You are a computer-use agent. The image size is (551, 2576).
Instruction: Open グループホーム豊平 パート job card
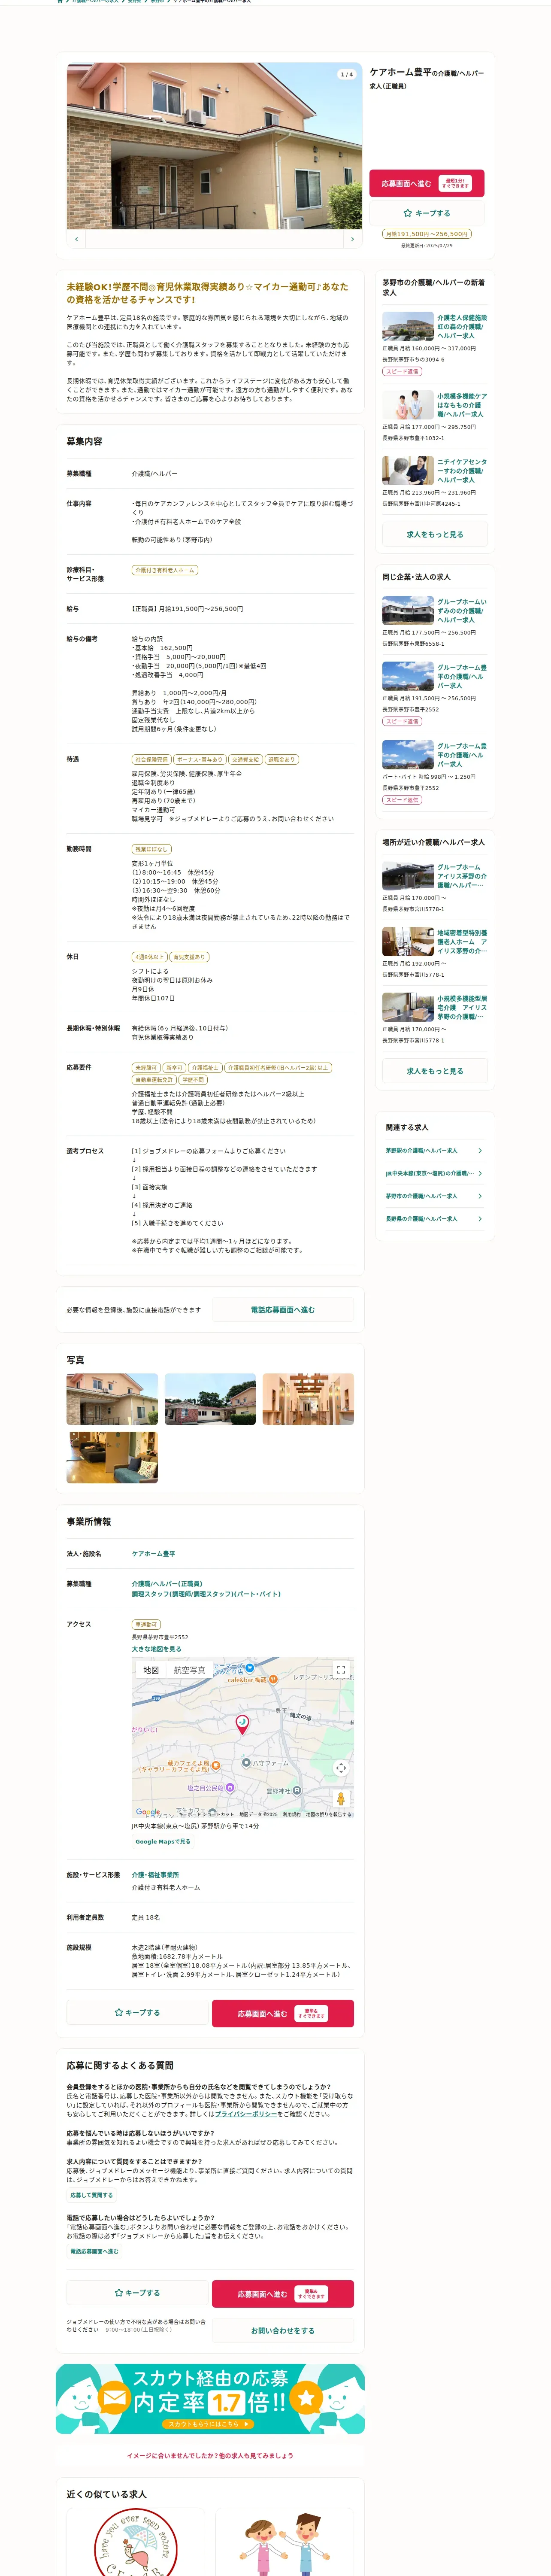(435, 773)
